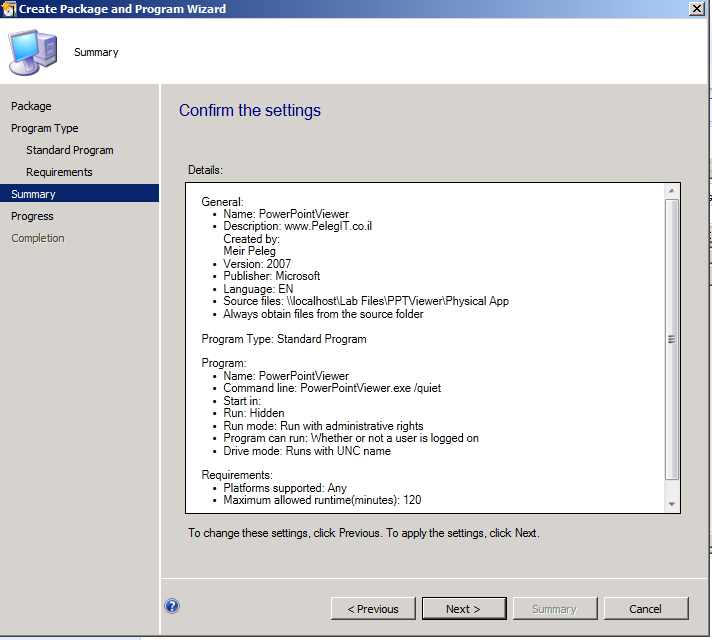
Task: Click the disabled Summary button
Action: (555, 609)
